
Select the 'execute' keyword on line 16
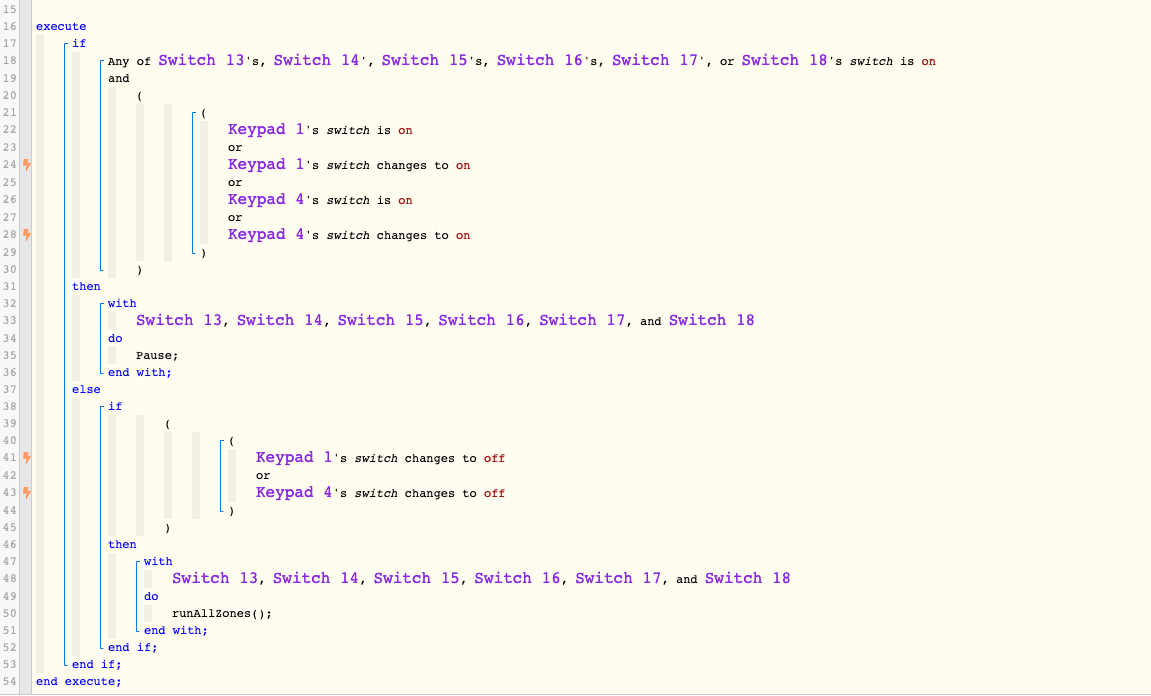(61, 26)
